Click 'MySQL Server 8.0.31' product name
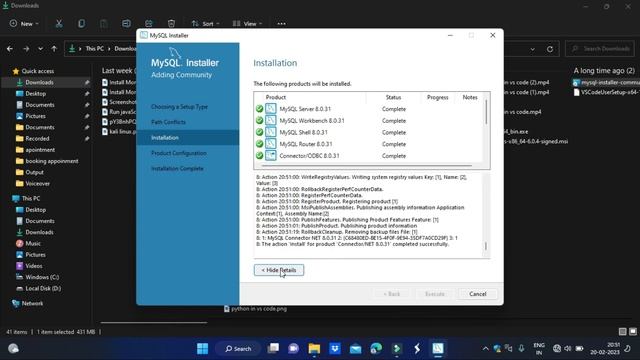Image resolution: width=640 pixels, height=360 pixels. pos(305,109)
